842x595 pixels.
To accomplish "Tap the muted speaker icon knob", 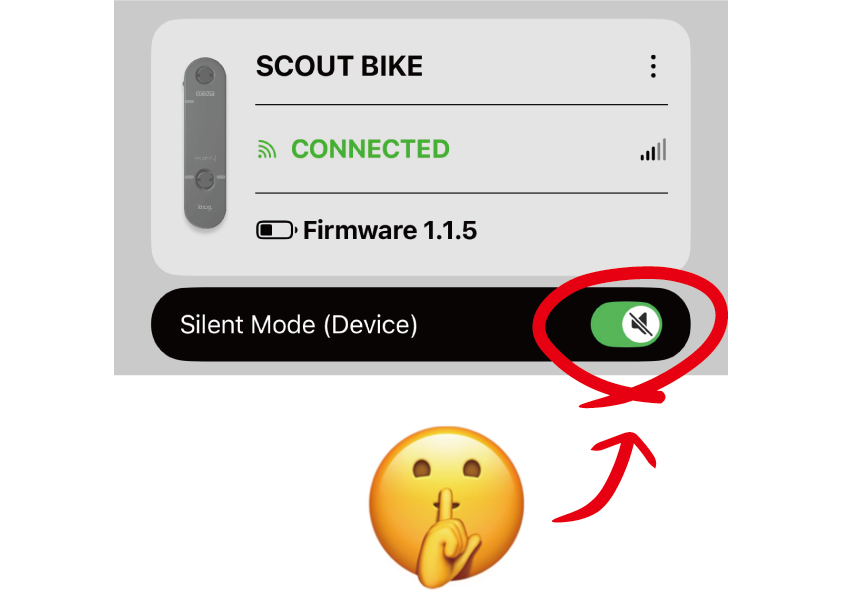I will pos(641,324).
